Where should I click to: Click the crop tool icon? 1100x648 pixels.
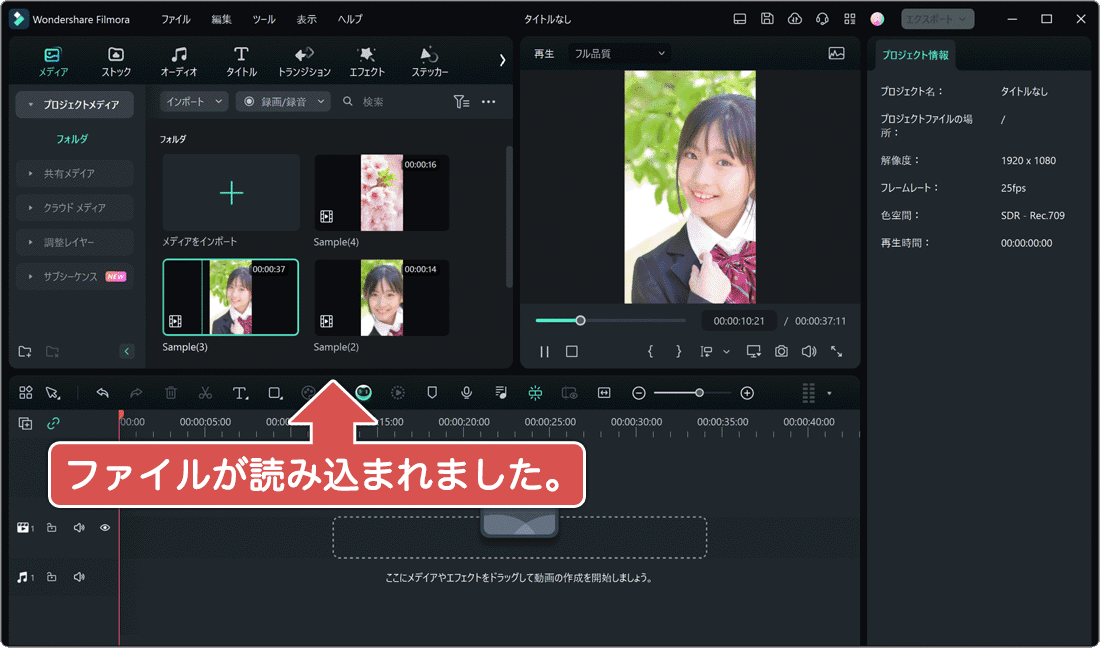275,393
